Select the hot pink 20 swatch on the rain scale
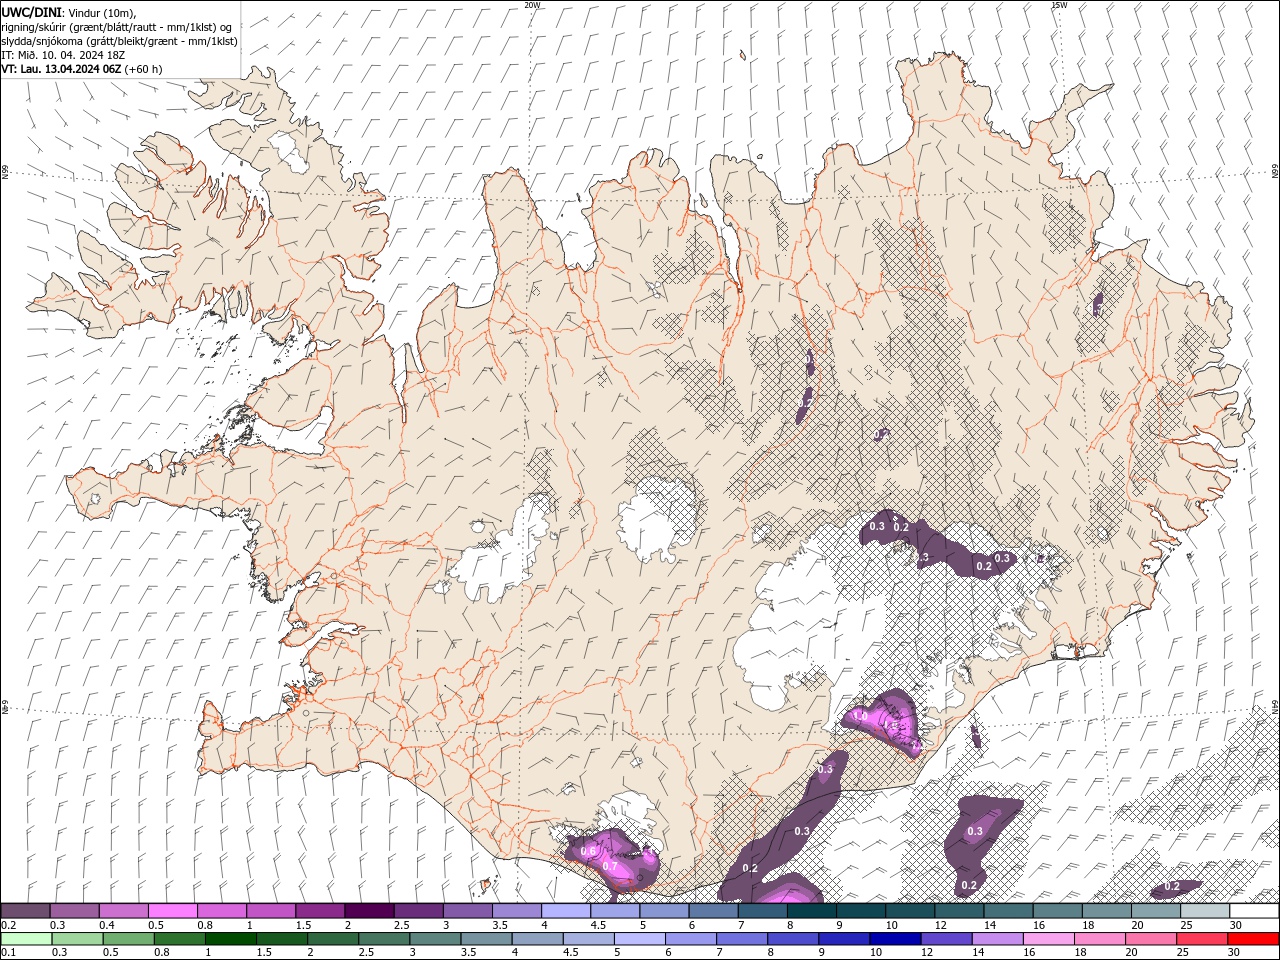This screenshot has width=1280, height=960. pos(1150,939)
